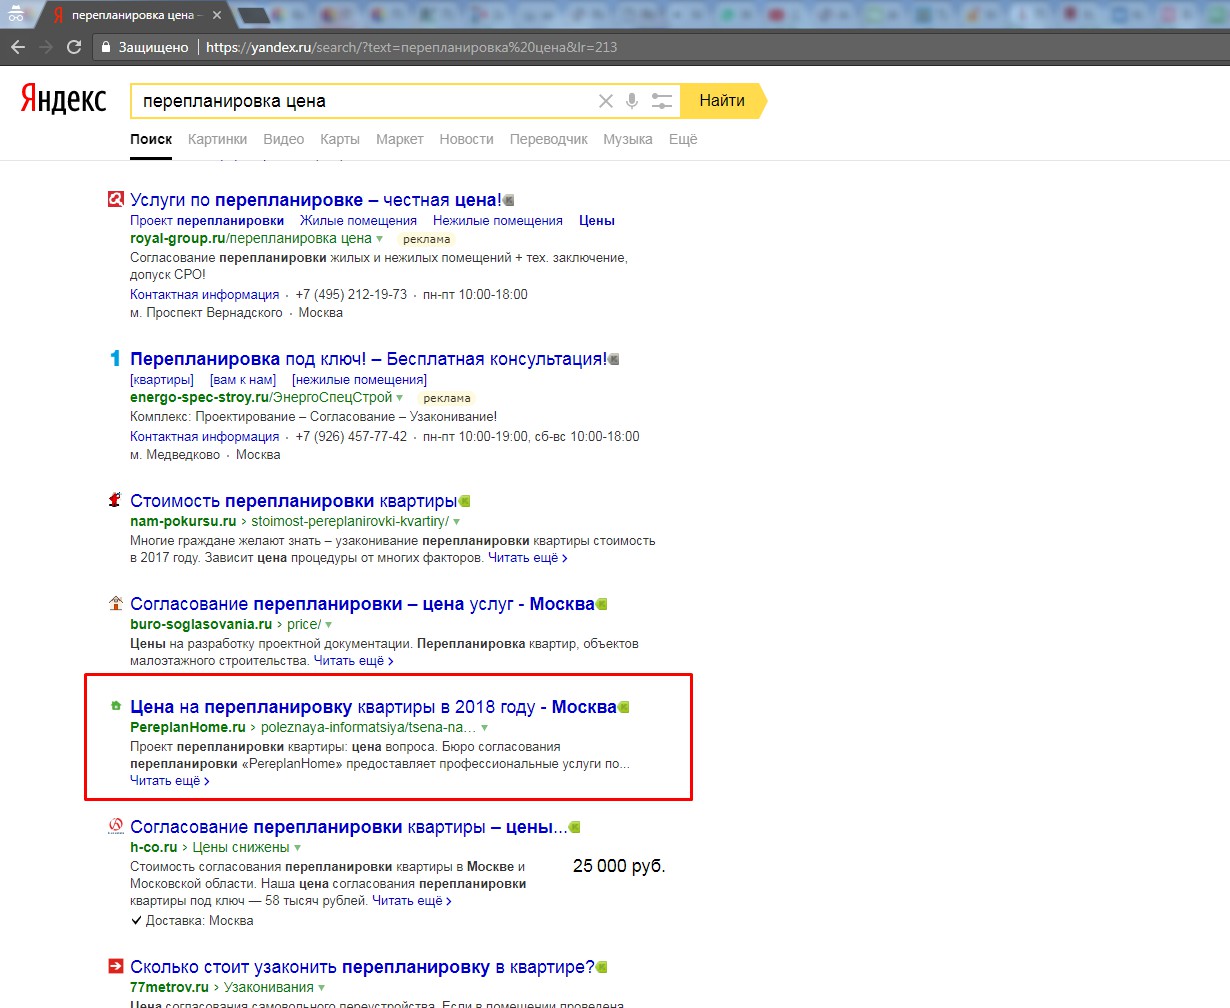This screenshot has width=1230, height=1008.
Task: Click the house favicon of buro-soglasovania.ru
Action: tap(115, 604)
